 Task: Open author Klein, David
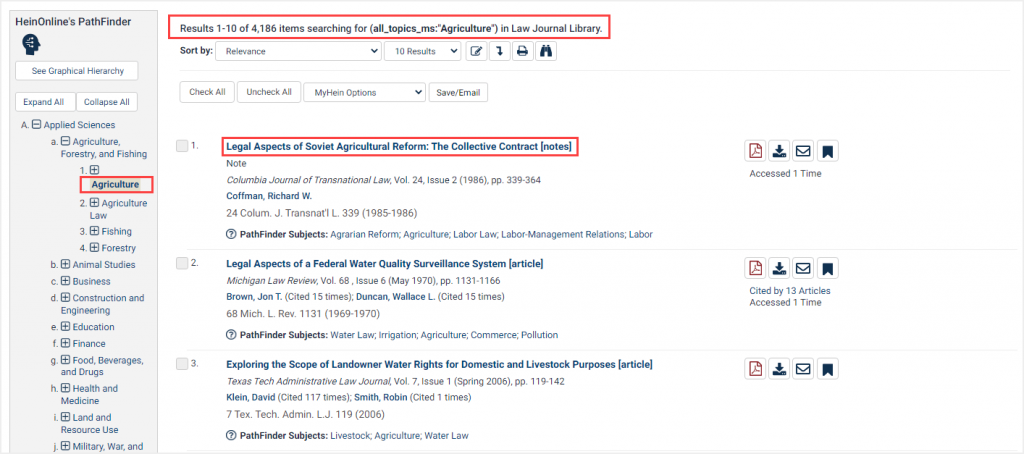pos(251,397)
